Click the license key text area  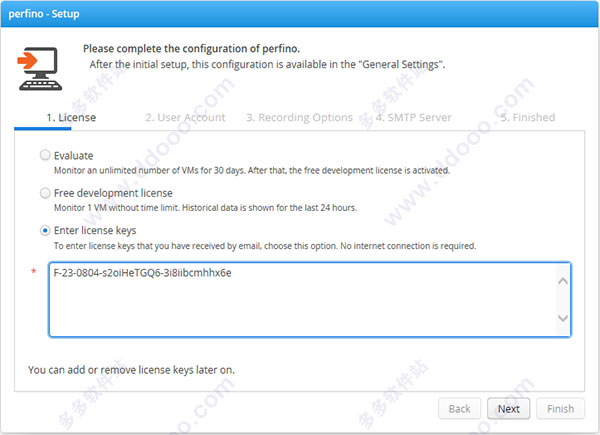tap(310, 299)
